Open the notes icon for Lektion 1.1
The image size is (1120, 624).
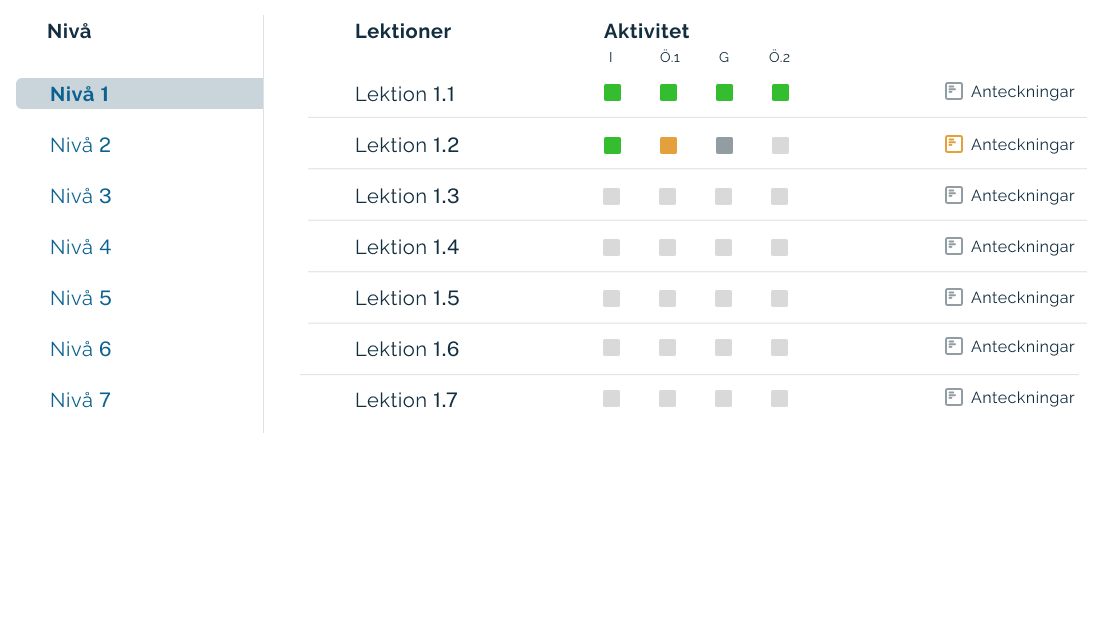click(x=954, y=91)
